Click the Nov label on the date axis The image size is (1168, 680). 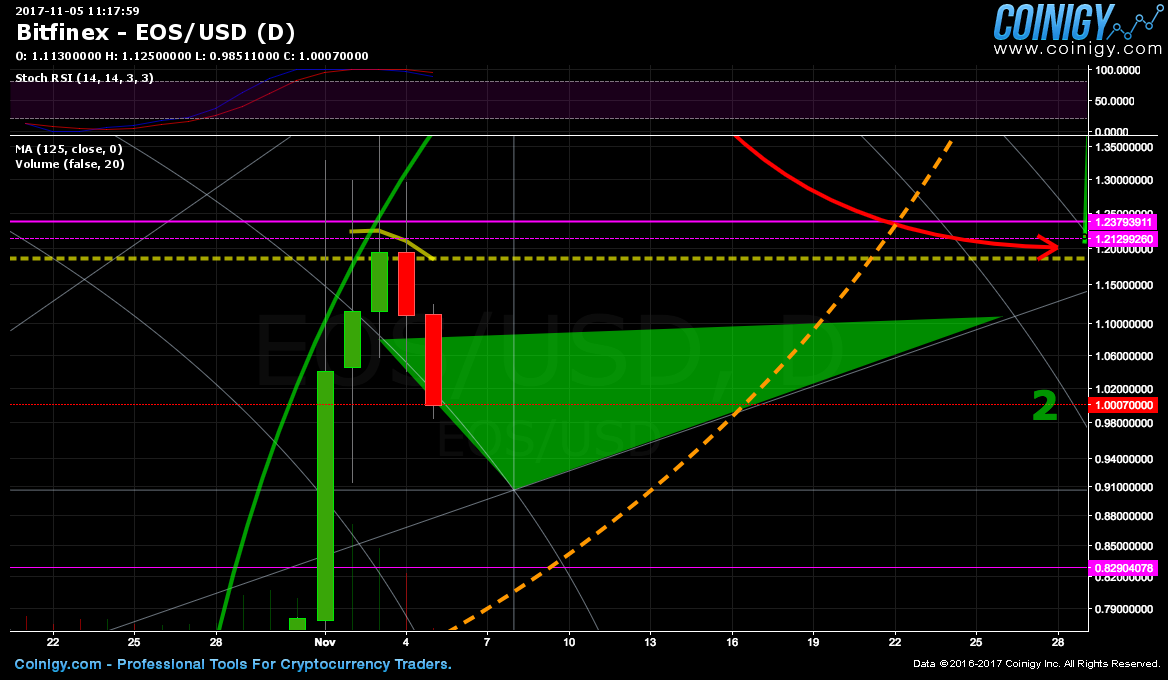pos(325,641)
